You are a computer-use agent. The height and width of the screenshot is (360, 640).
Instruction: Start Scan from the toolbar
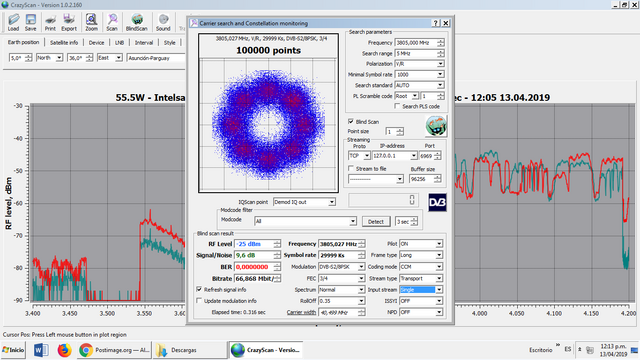112,22
